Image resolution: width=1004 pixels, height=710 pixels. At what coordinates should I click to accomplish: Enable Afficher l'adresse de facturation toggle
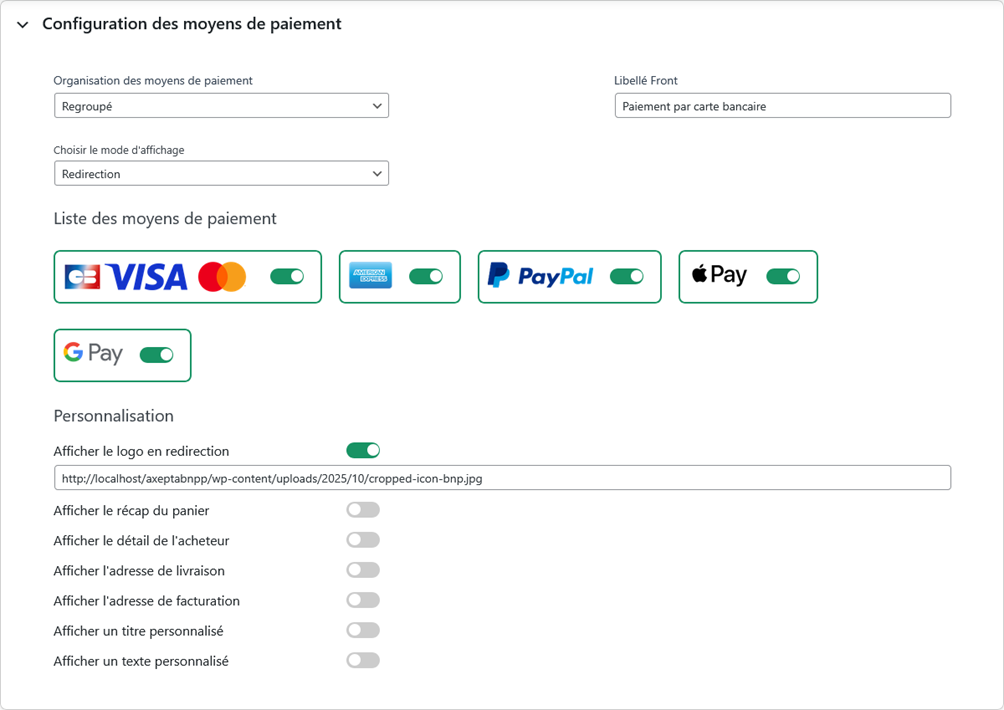363,600
